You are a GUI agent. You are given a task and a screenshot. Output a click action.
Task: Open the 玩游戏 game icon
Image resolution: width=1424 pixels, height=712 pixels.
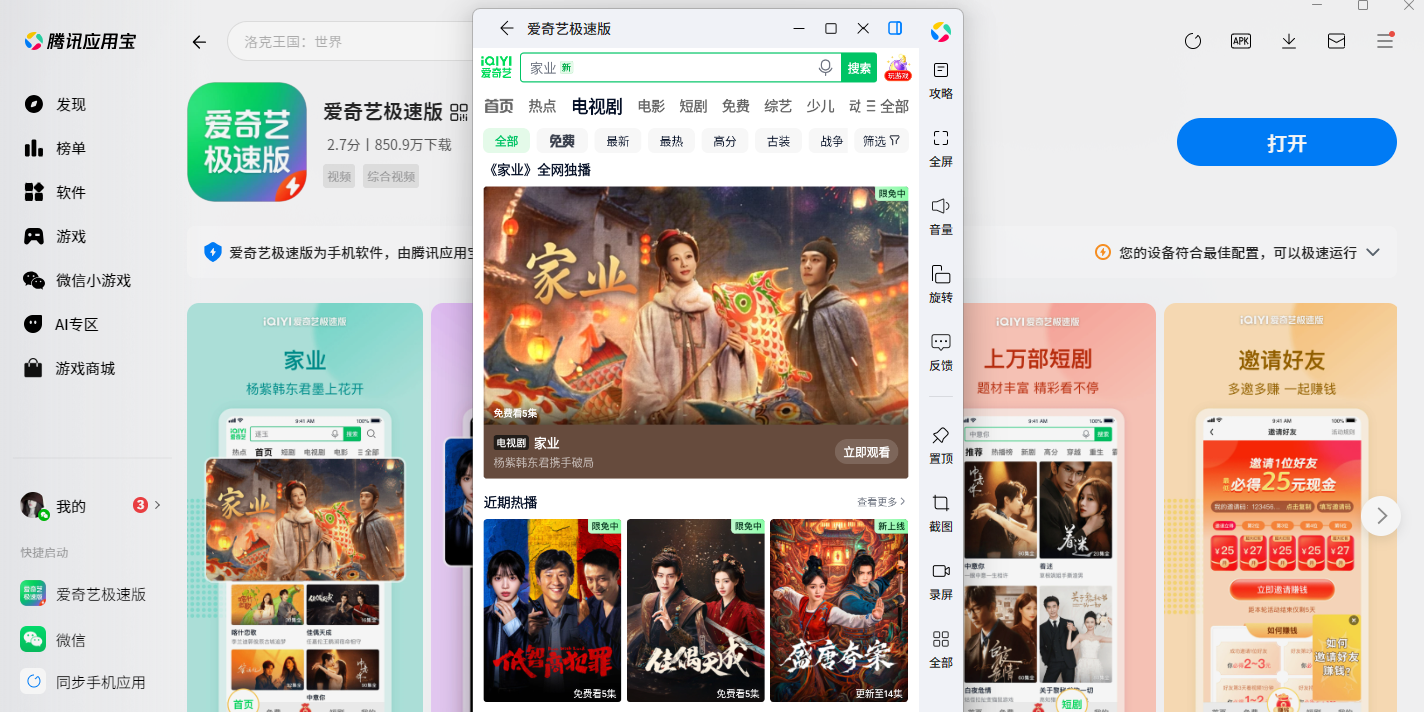tap(897, 67)
